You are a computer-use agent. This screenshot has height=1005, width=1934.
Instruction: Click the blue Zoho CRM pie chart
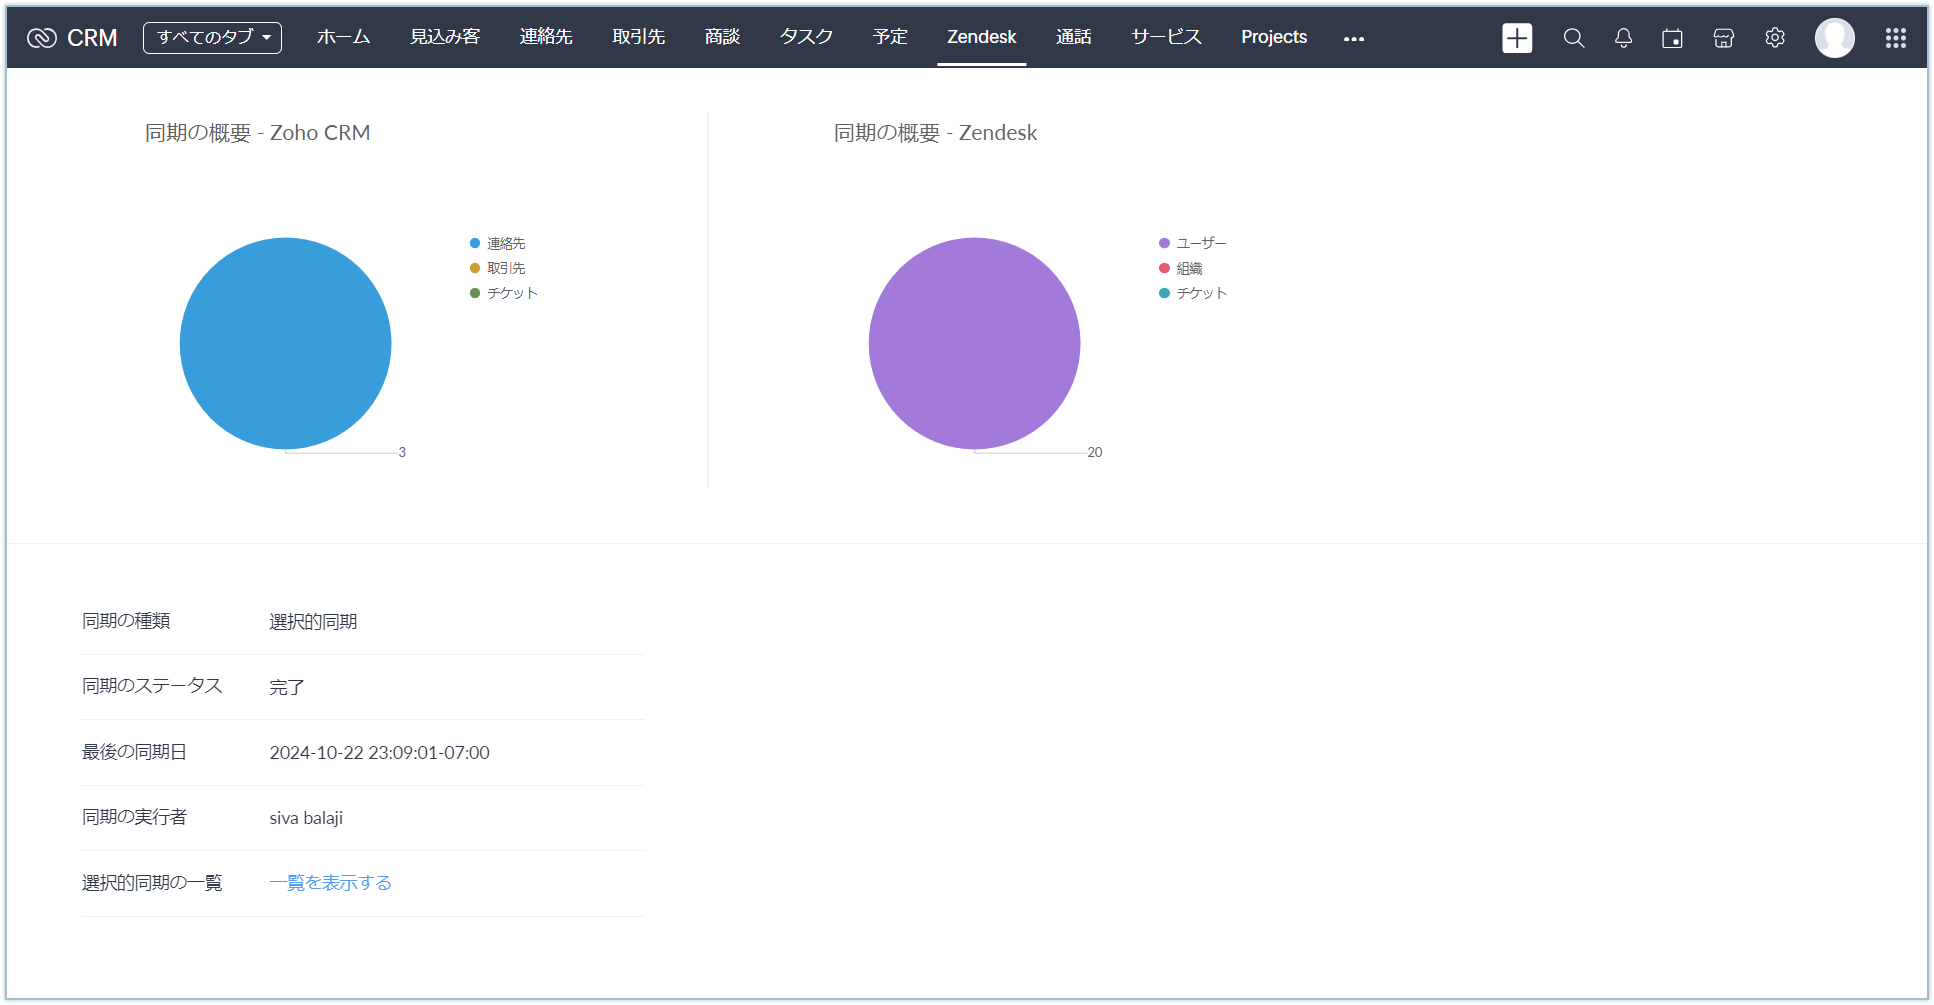tap(285, 343)
